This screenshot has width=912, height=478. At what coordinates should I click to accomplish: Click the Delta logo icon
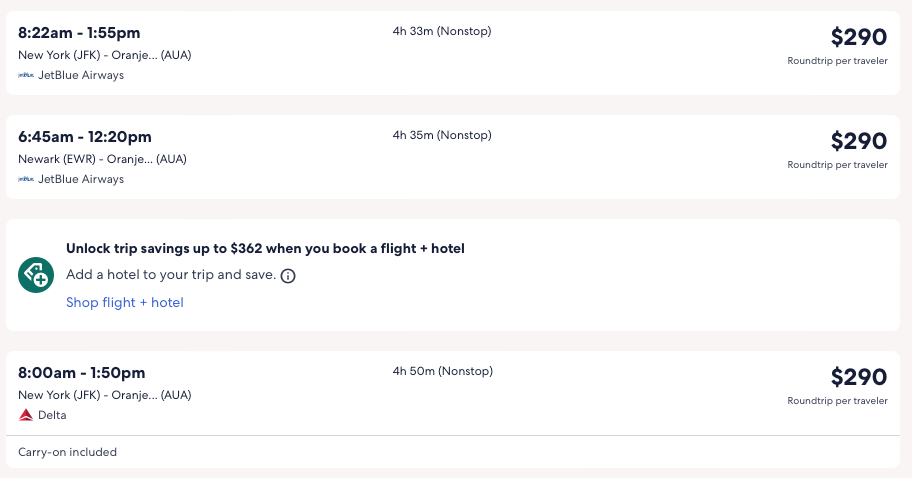[x=26, y=415]
